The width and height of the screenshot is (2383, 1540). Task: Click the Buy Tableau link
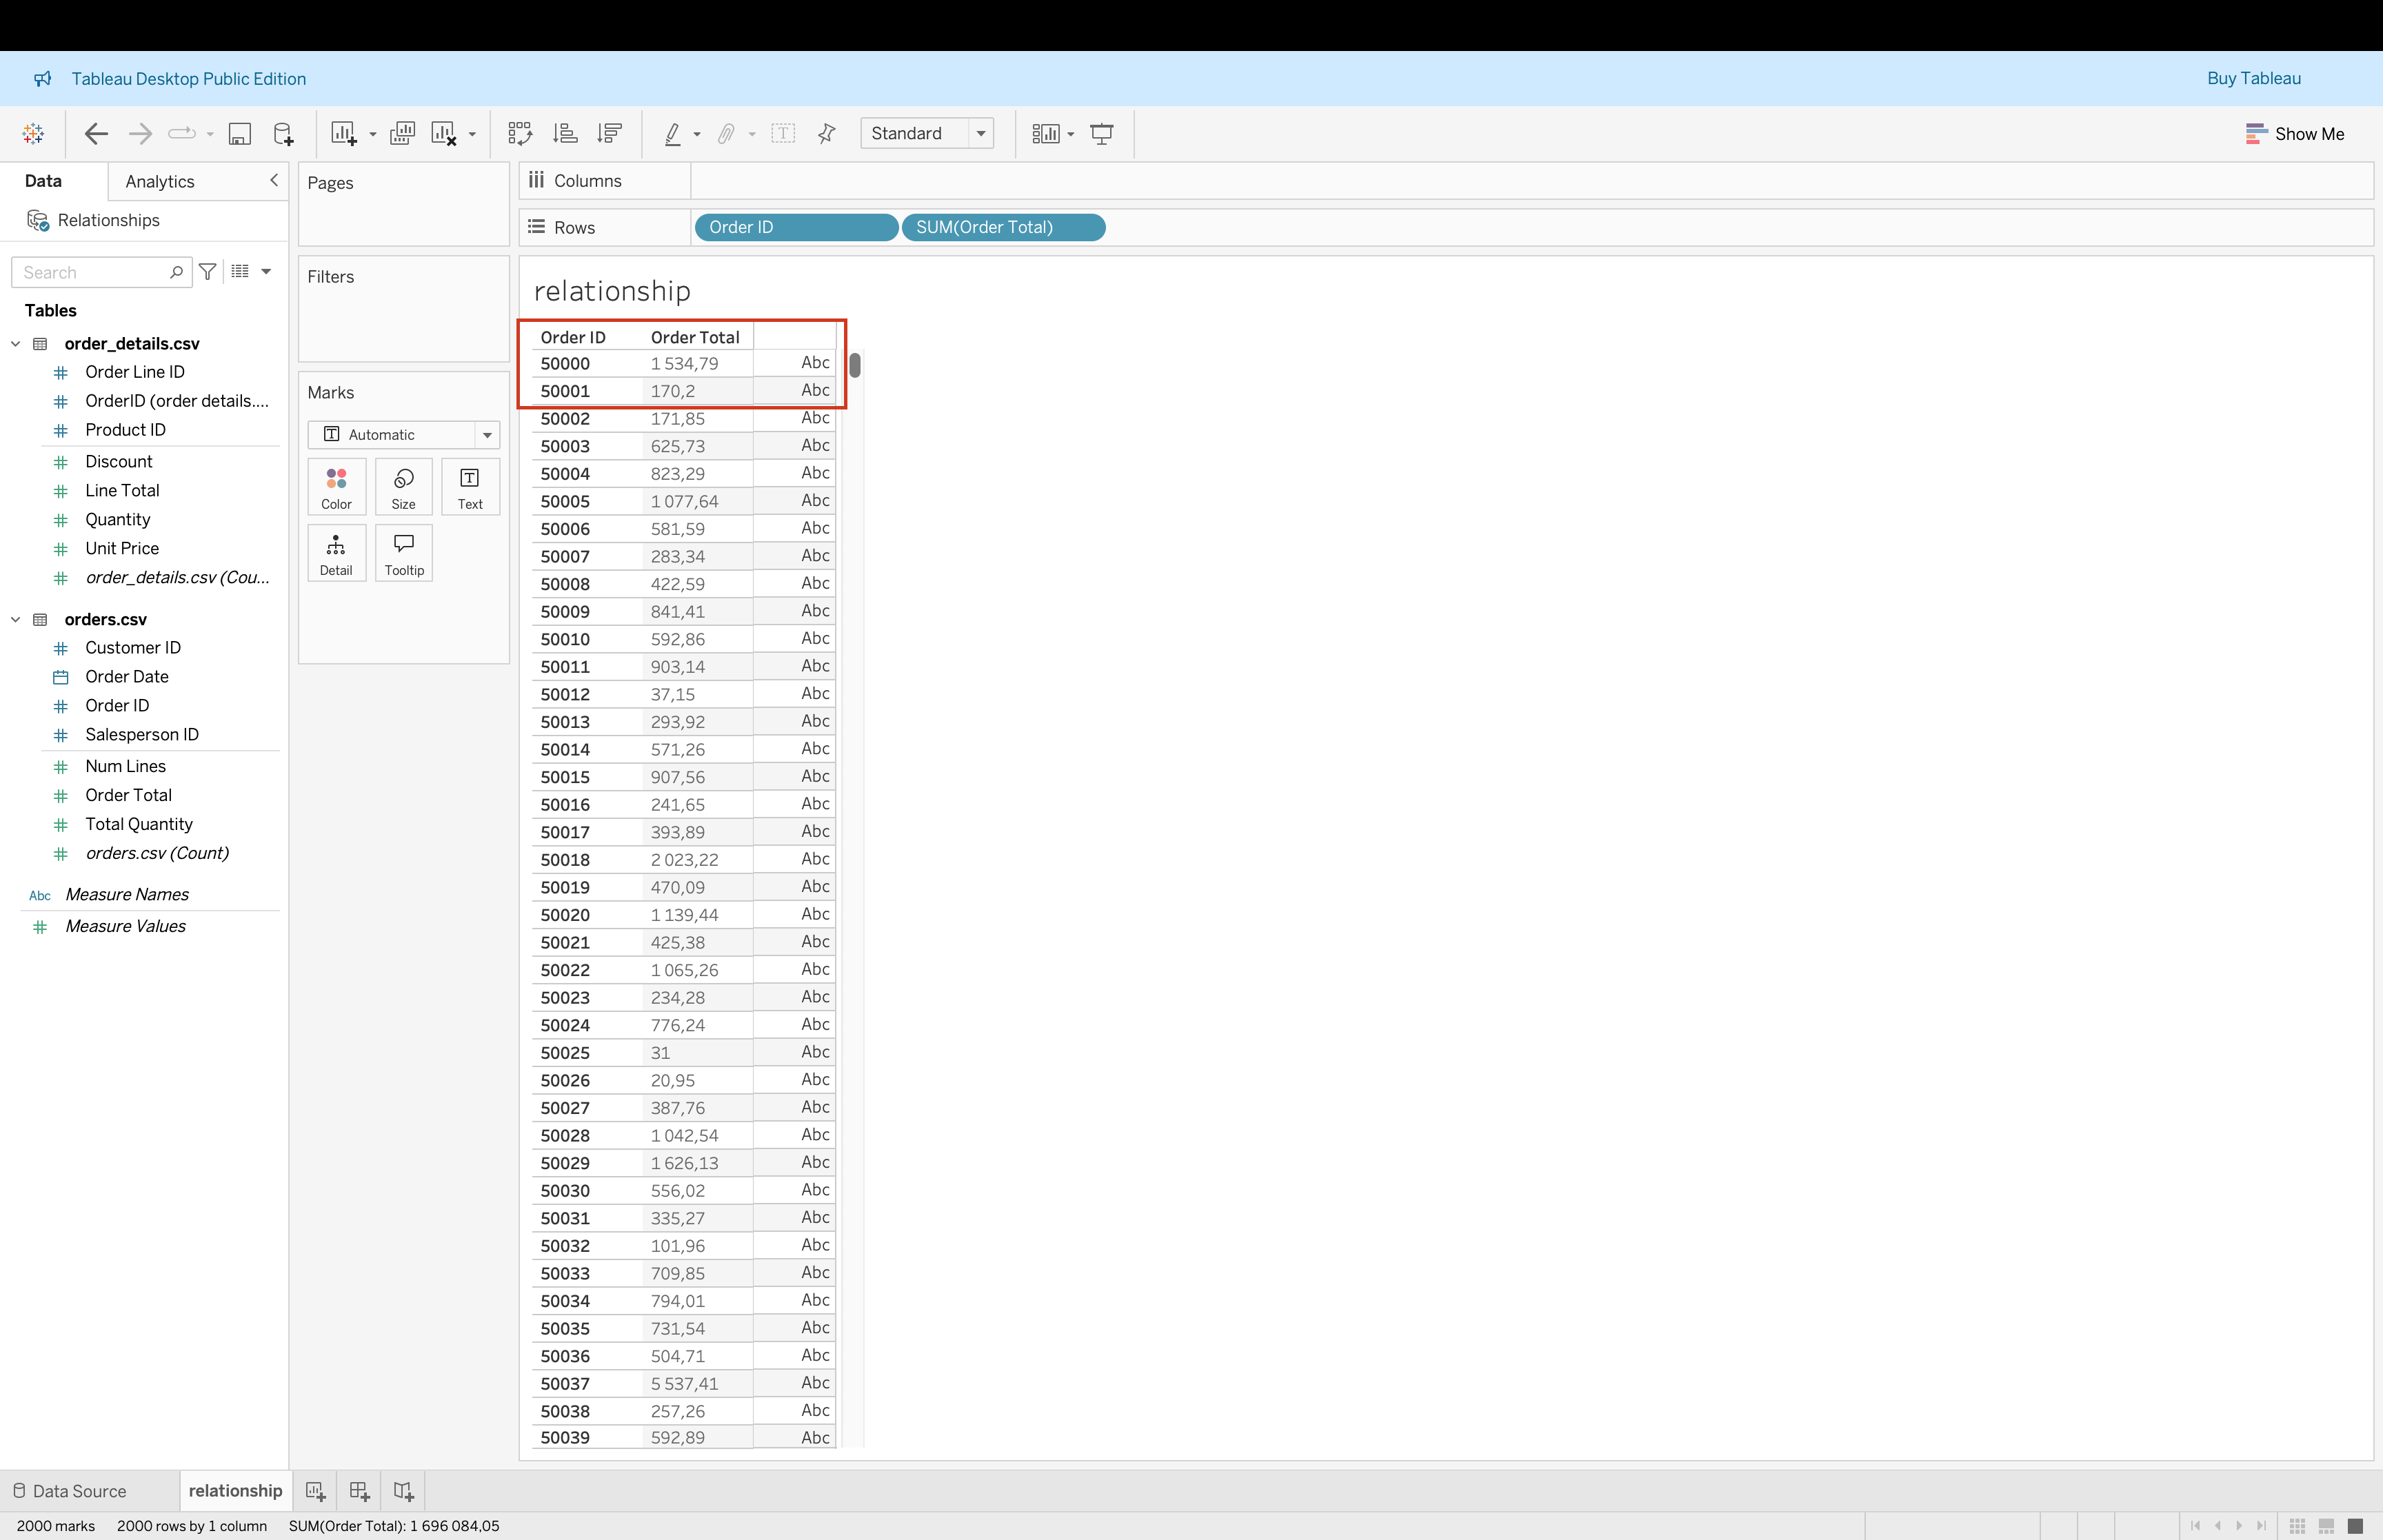tap(2253, 78)
